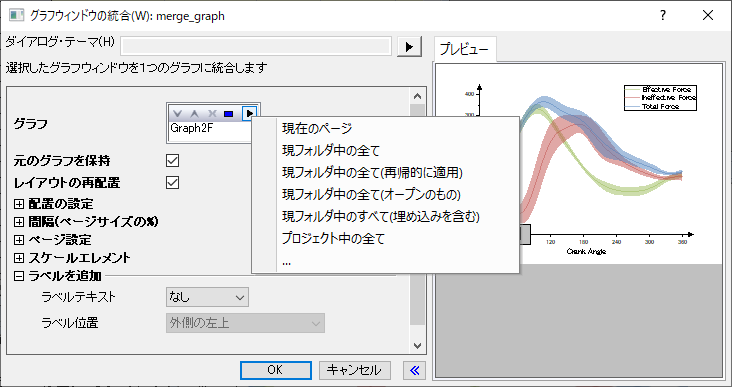732x387 pixels.
Task: Click the blue rectangle select-all icon in Graph list
Action: click(x=229, y=113)
